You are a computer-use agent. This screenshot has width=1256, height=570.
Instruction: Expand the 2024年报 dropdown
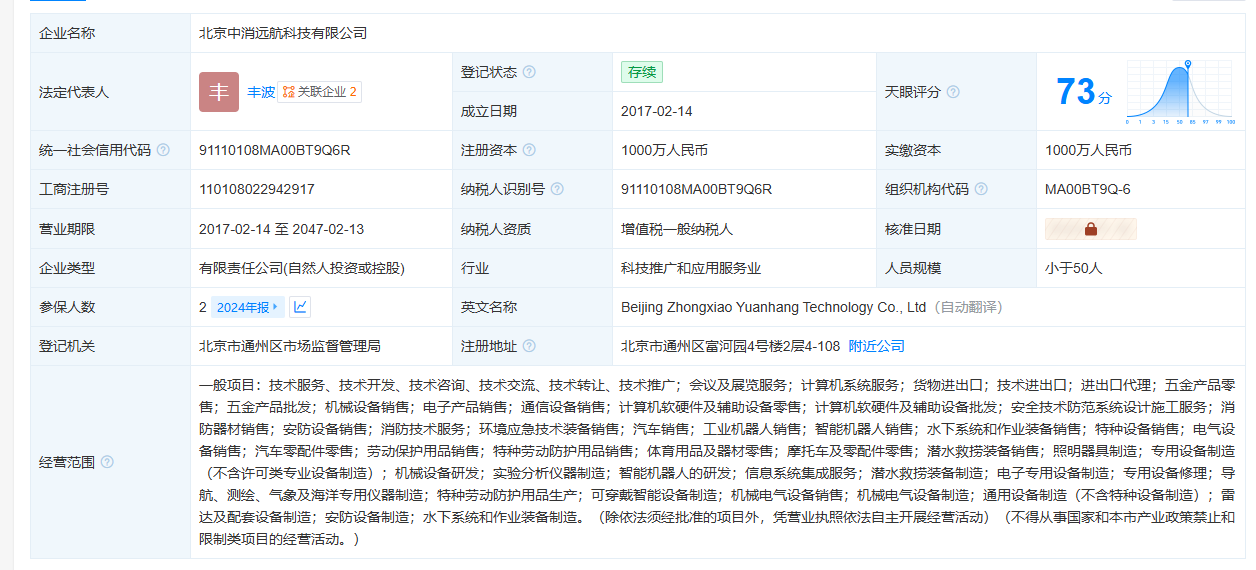(248, 307)
